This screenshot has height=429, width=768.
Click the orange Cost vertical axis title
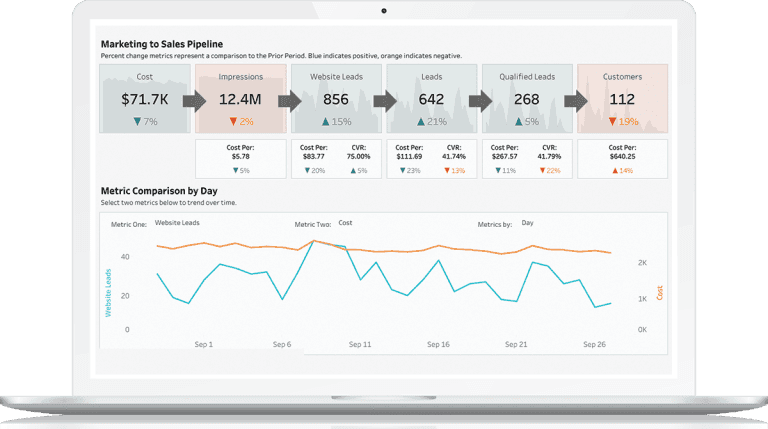point(659,293)
